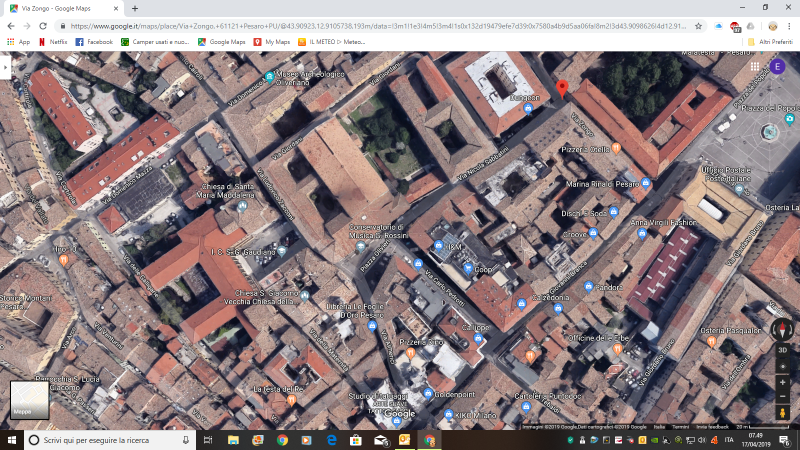Switch the map to 3D view
Image resolution: width=800 pixels, height=450 pixels.
point(783,350)
